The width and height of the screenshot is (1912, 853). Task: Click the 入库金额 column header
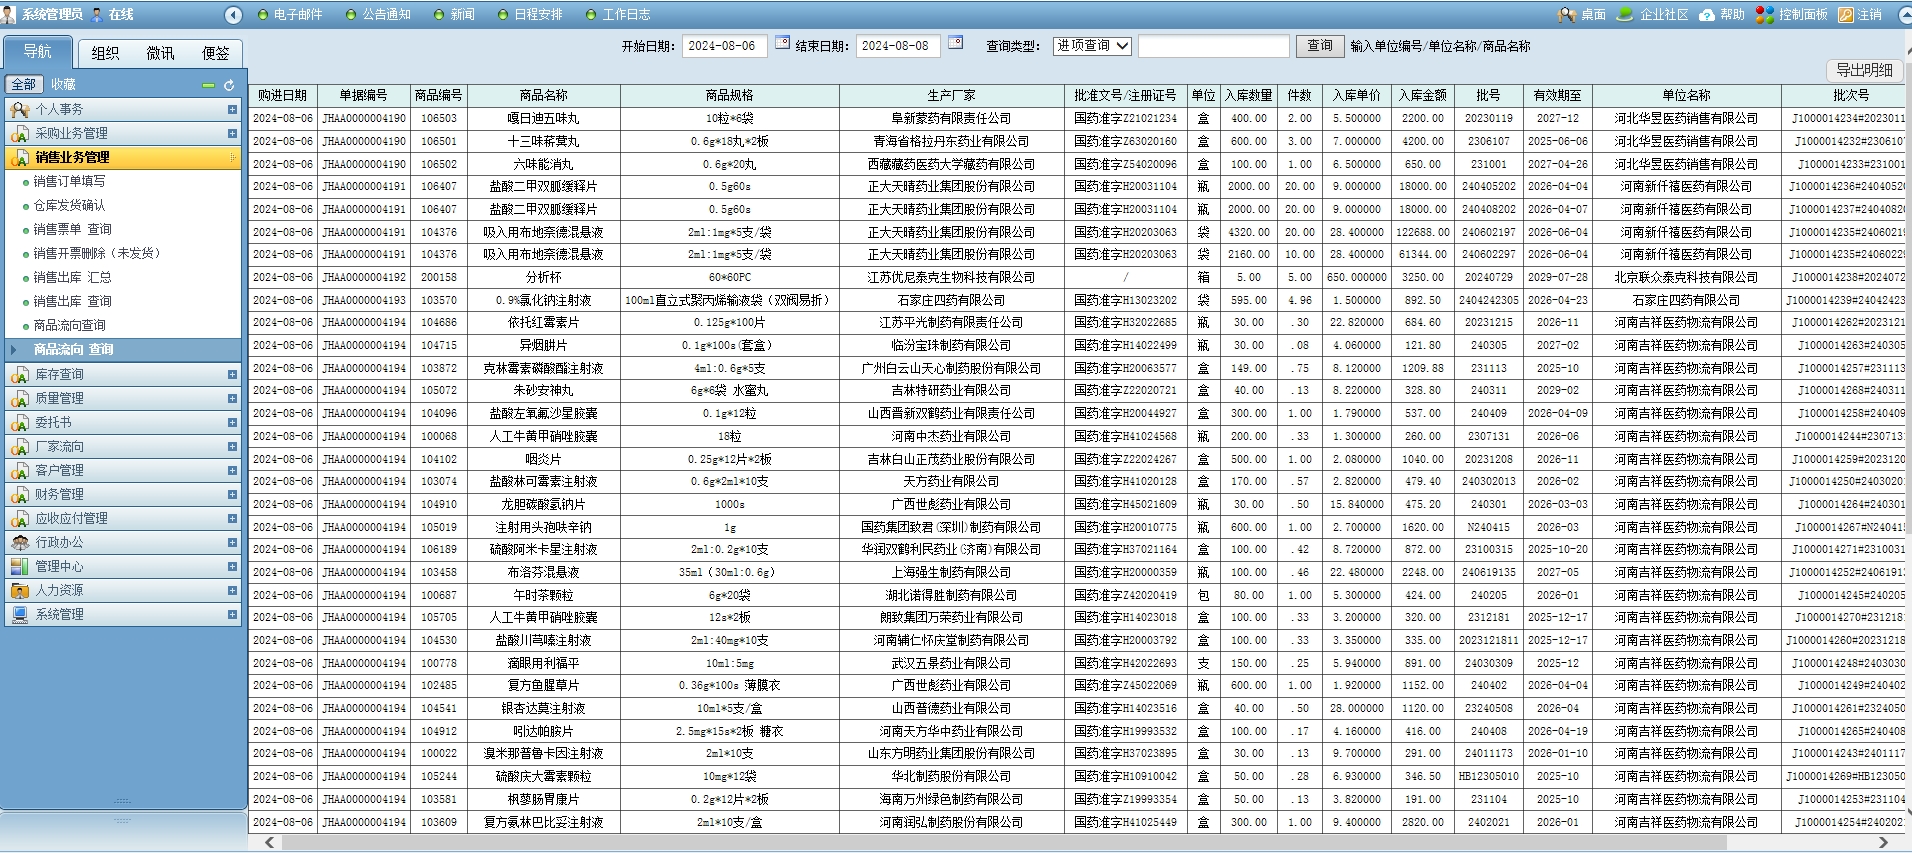tap(1422, 95)
